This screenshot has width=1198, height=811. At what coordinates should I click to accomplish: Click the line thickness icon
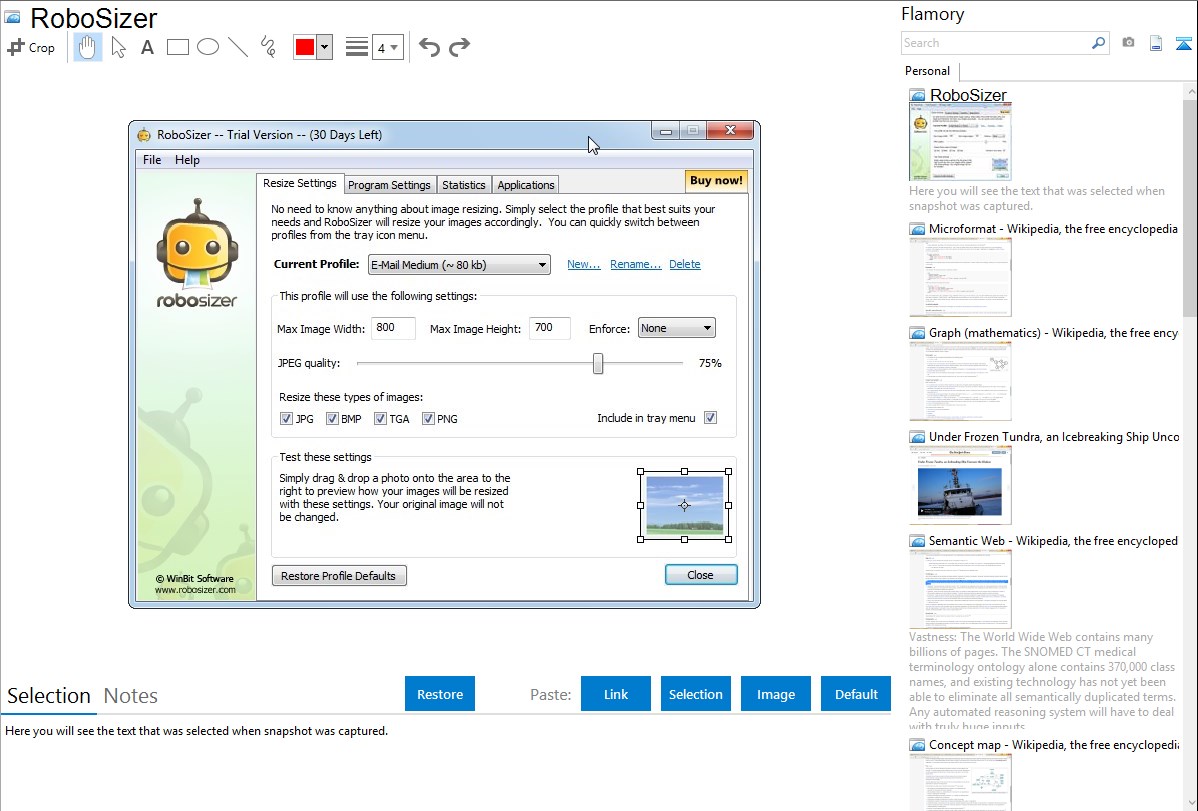(x=357, y=47)
